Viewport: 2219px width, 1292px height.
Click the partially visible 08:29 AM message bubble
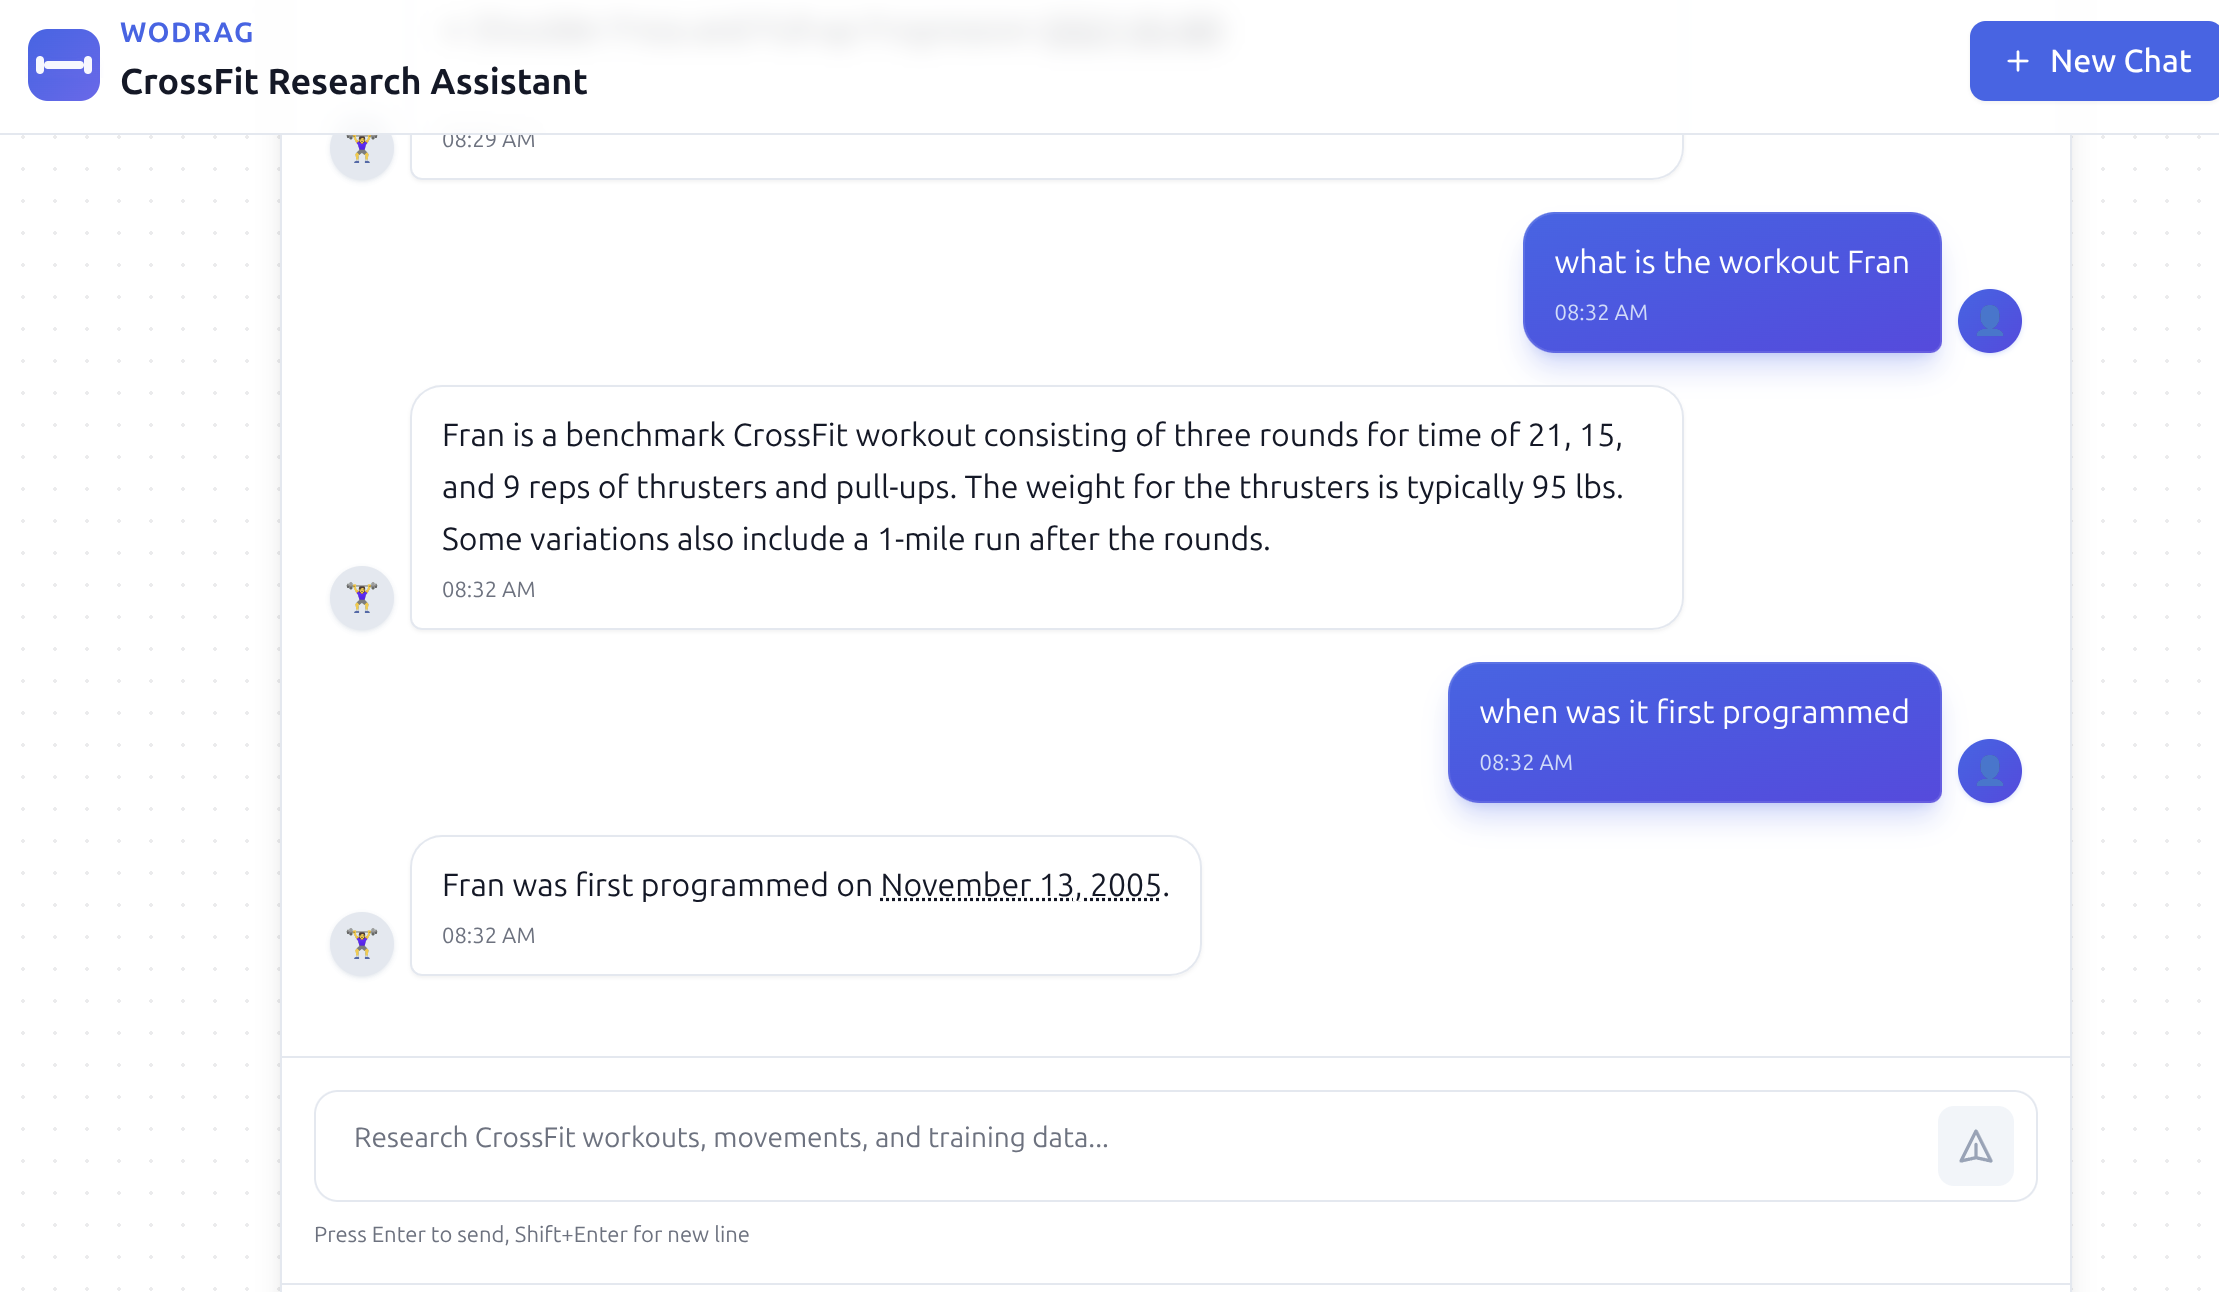(x=1047, y=156)
